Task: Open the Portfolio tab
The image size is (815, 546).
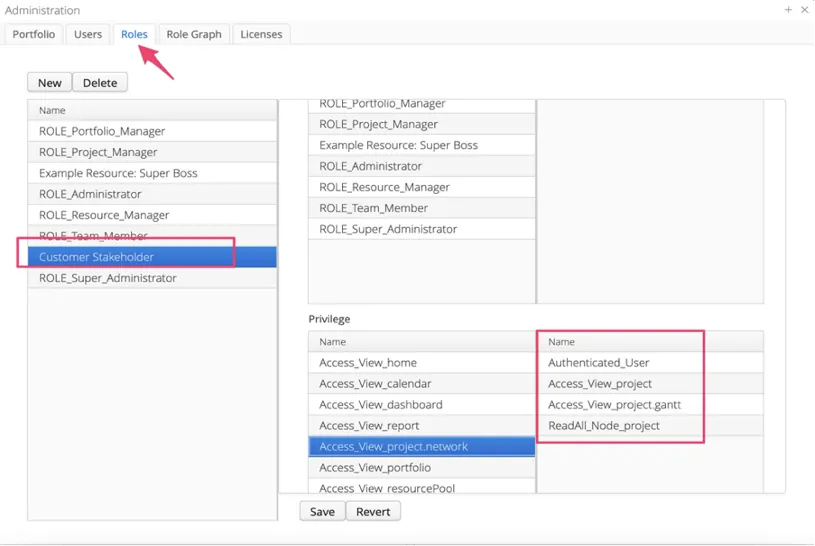Action: (34, 34)
